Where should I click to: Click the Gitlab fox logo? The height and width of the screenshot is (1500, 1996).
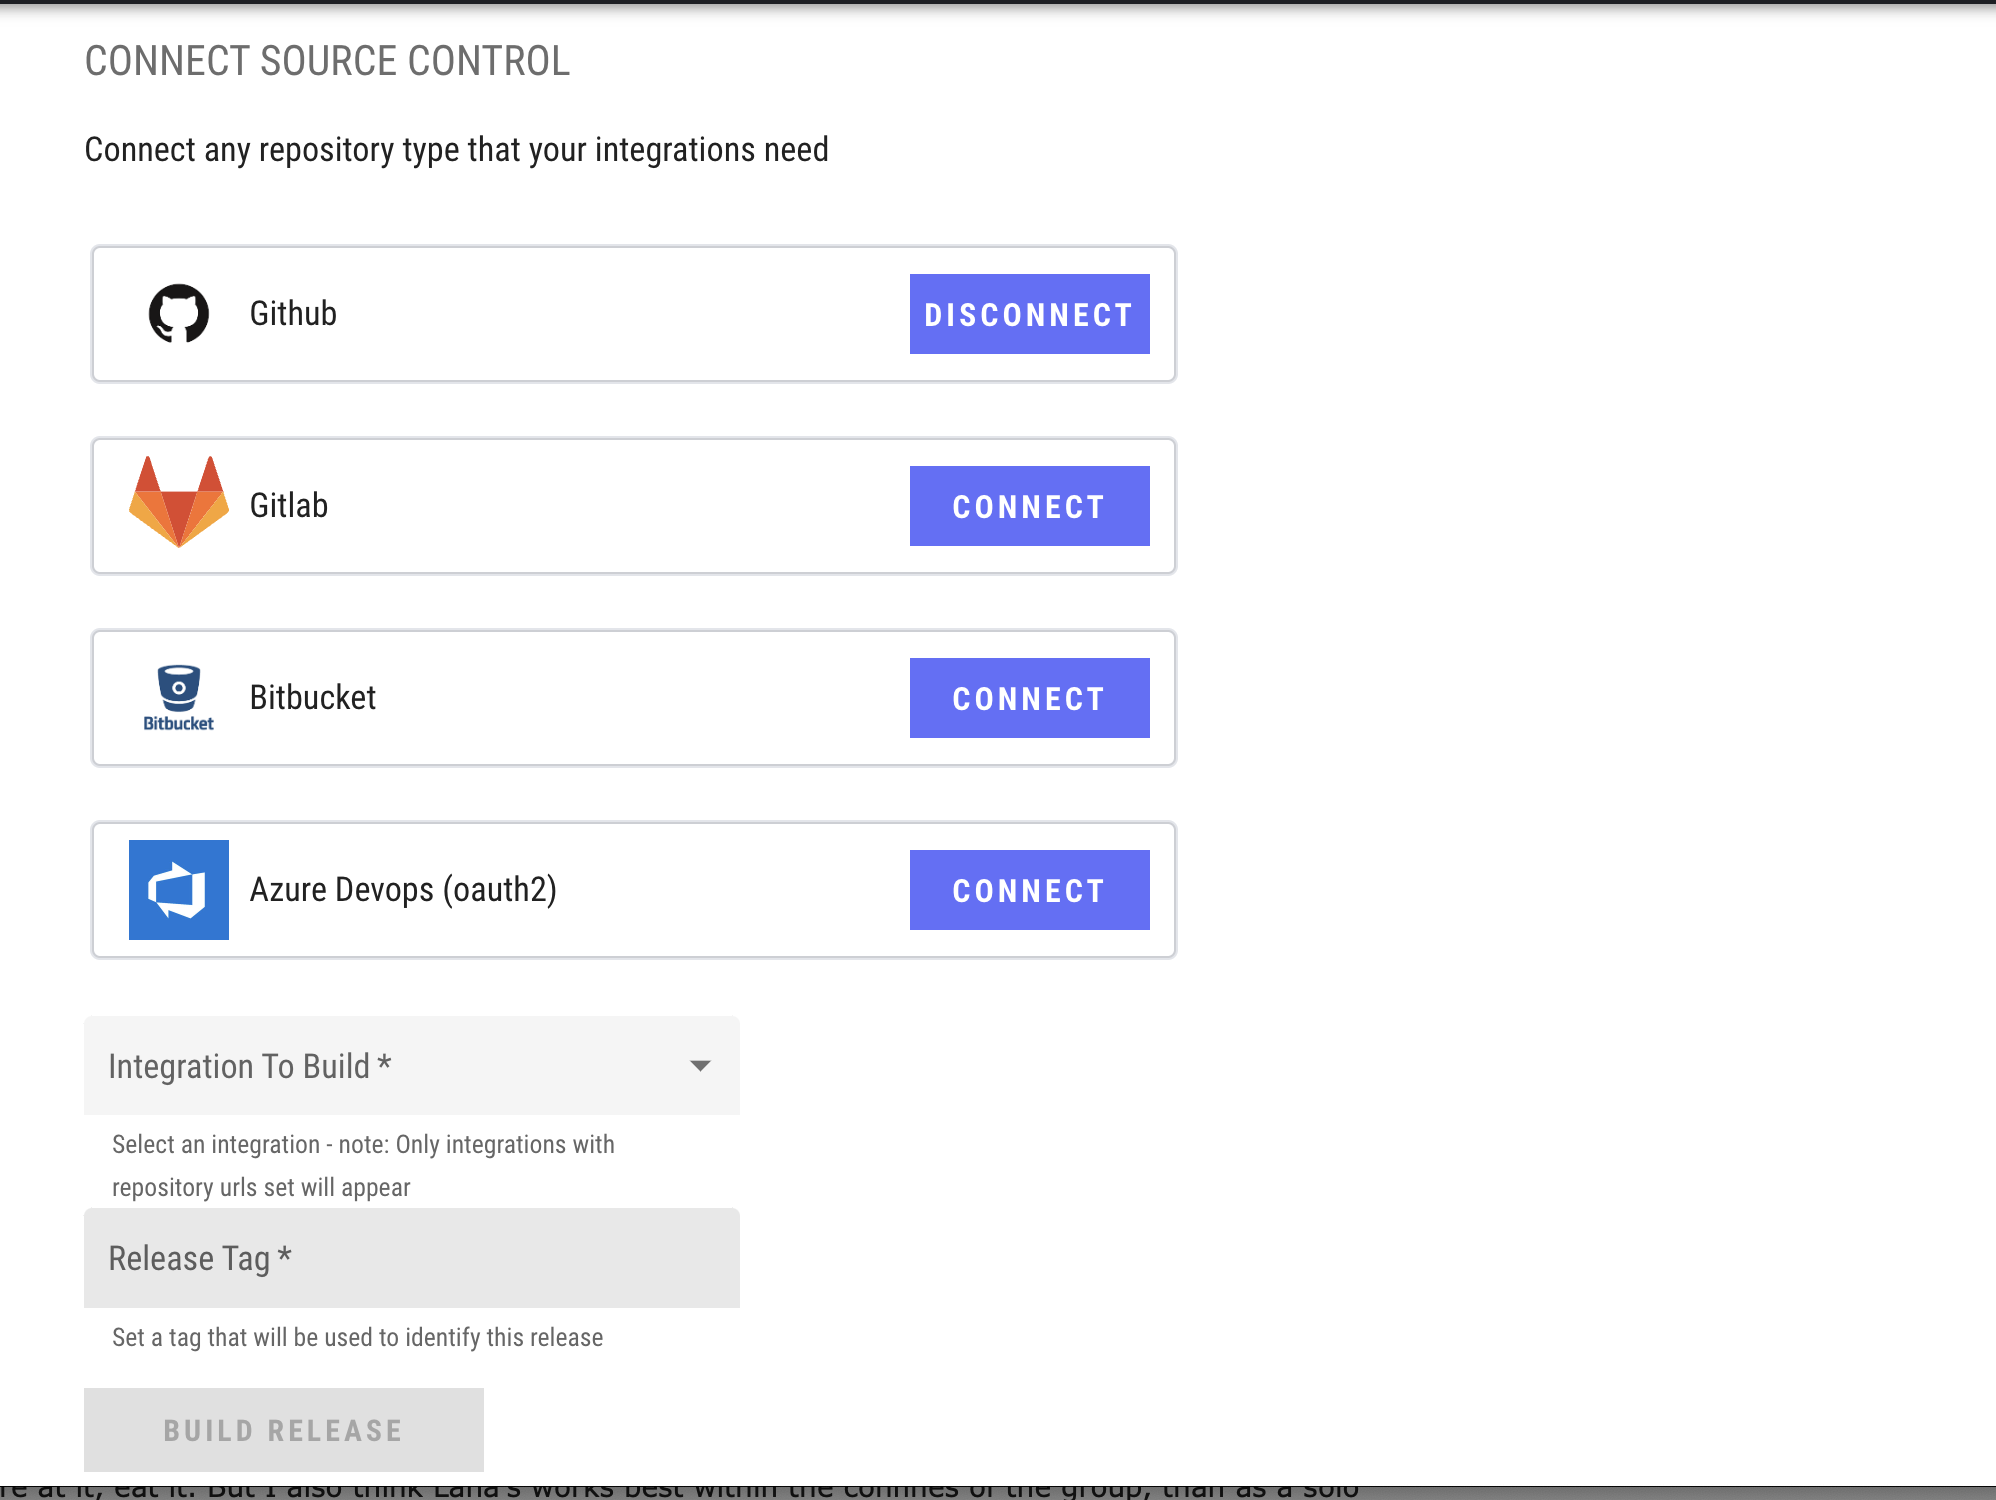pos(179,503)
